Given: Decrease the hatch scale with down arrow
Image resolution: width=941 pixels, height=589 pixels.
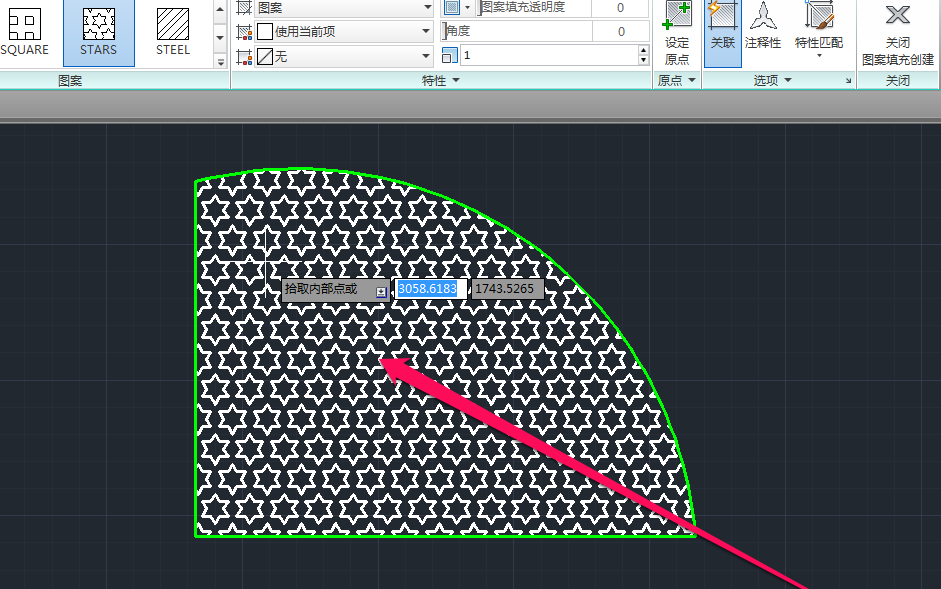Looking at the screenshot, I should [x=643, y=60].
